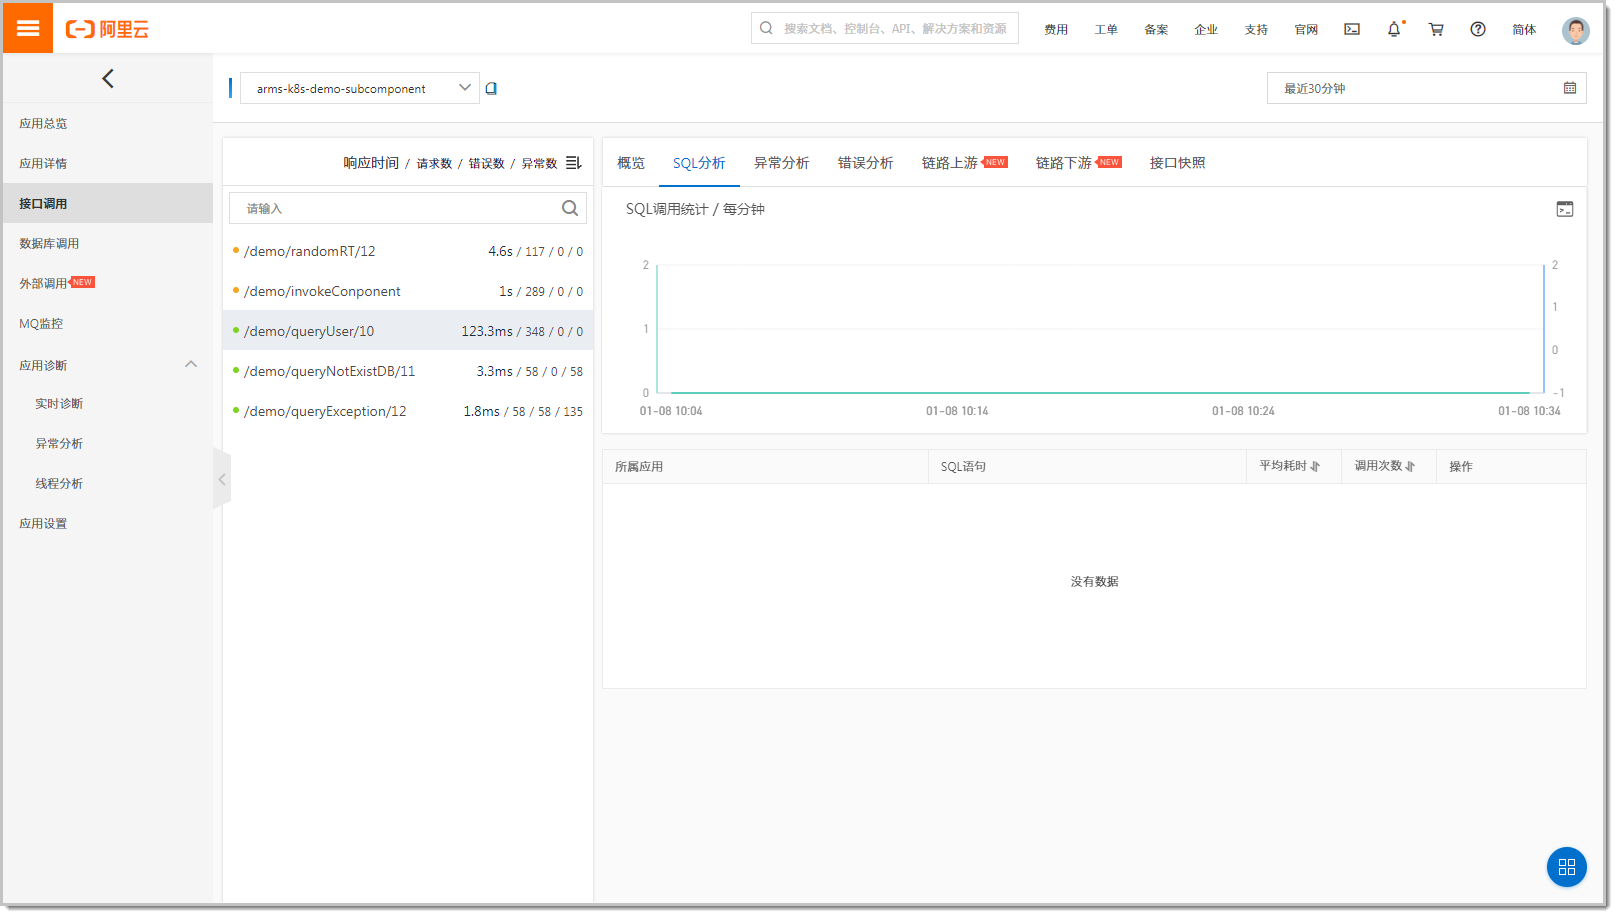Click 备案 in the top navigation
The image size is (1616, 916).
[x=1156, y=29]
